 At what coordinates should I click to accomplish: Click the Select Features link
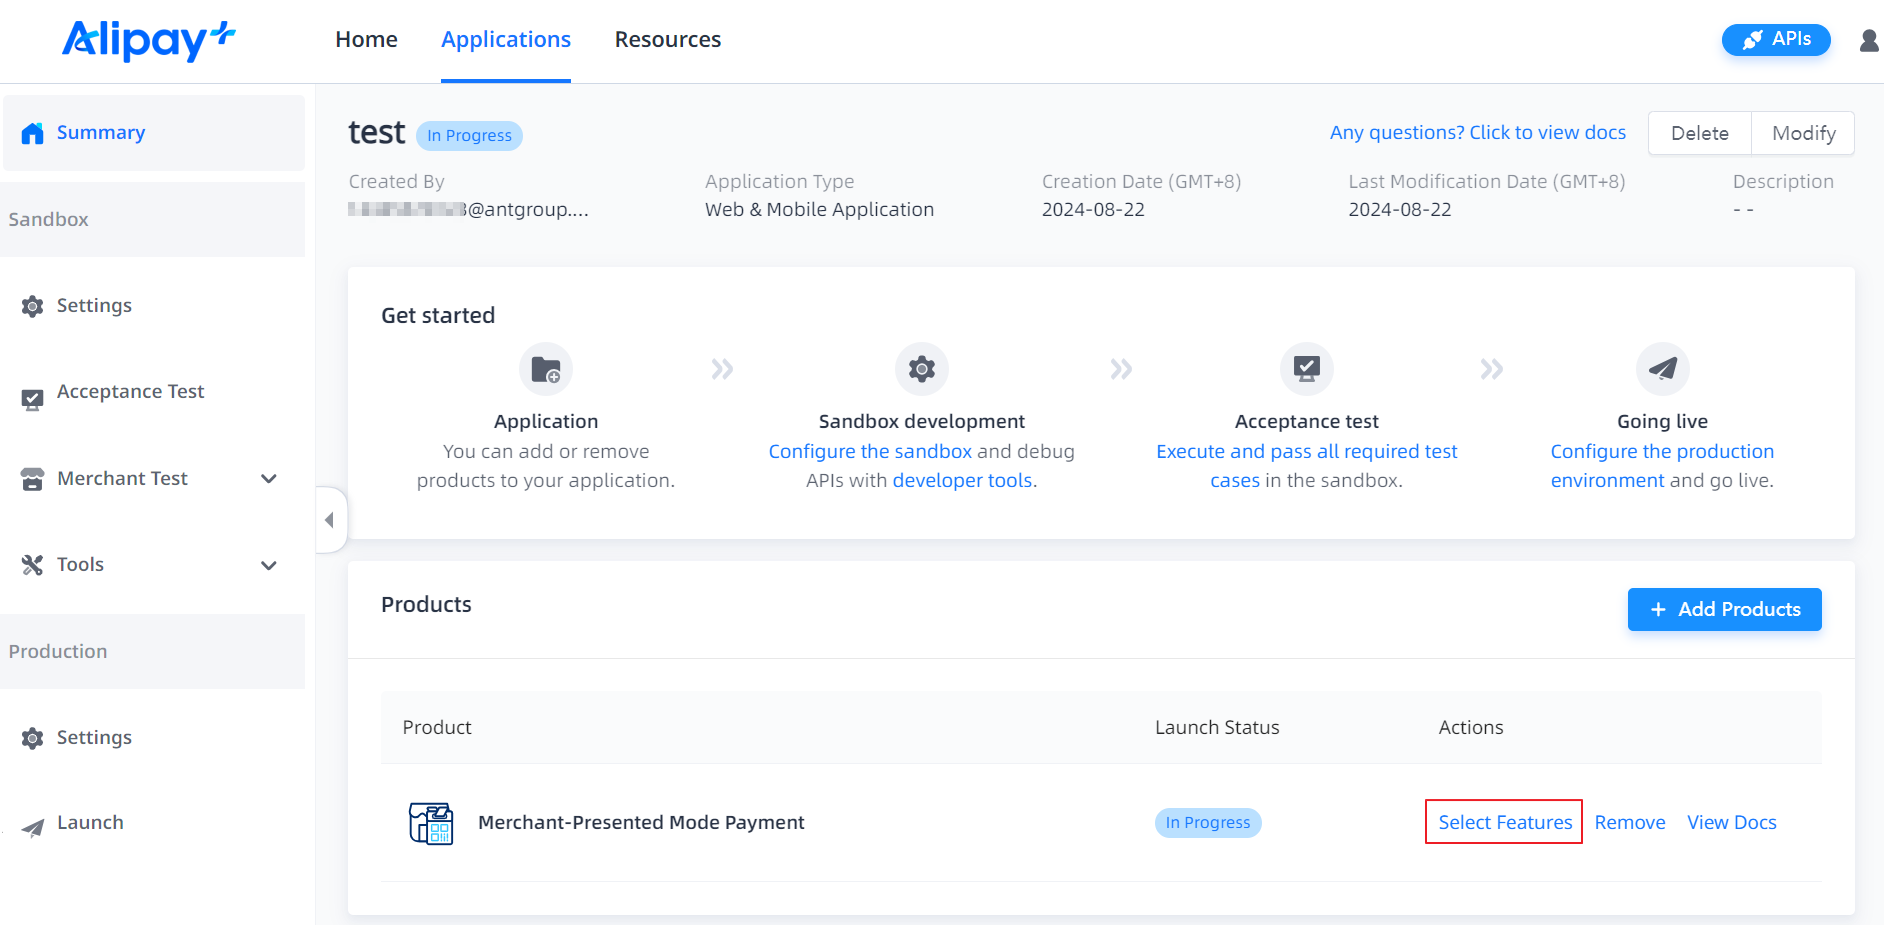point(1504,822)
